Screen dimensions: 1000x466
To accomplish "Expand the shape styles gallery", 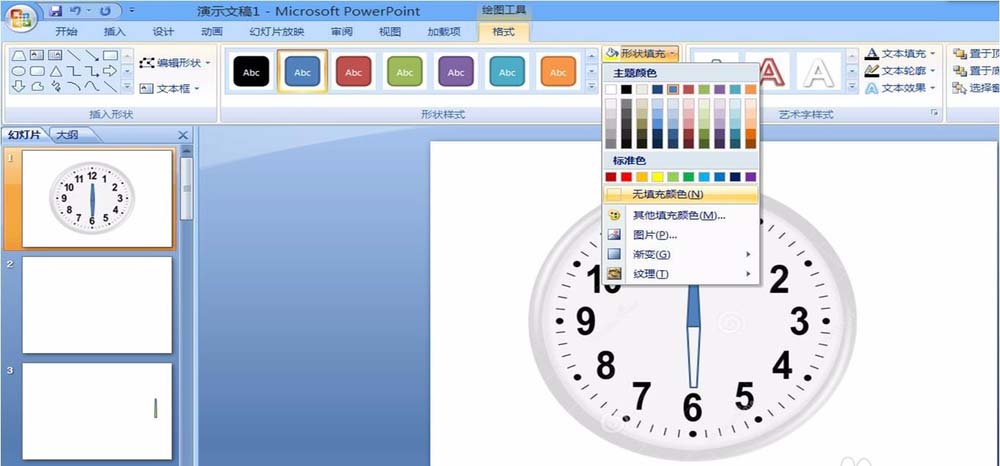I will pos(591,85).
